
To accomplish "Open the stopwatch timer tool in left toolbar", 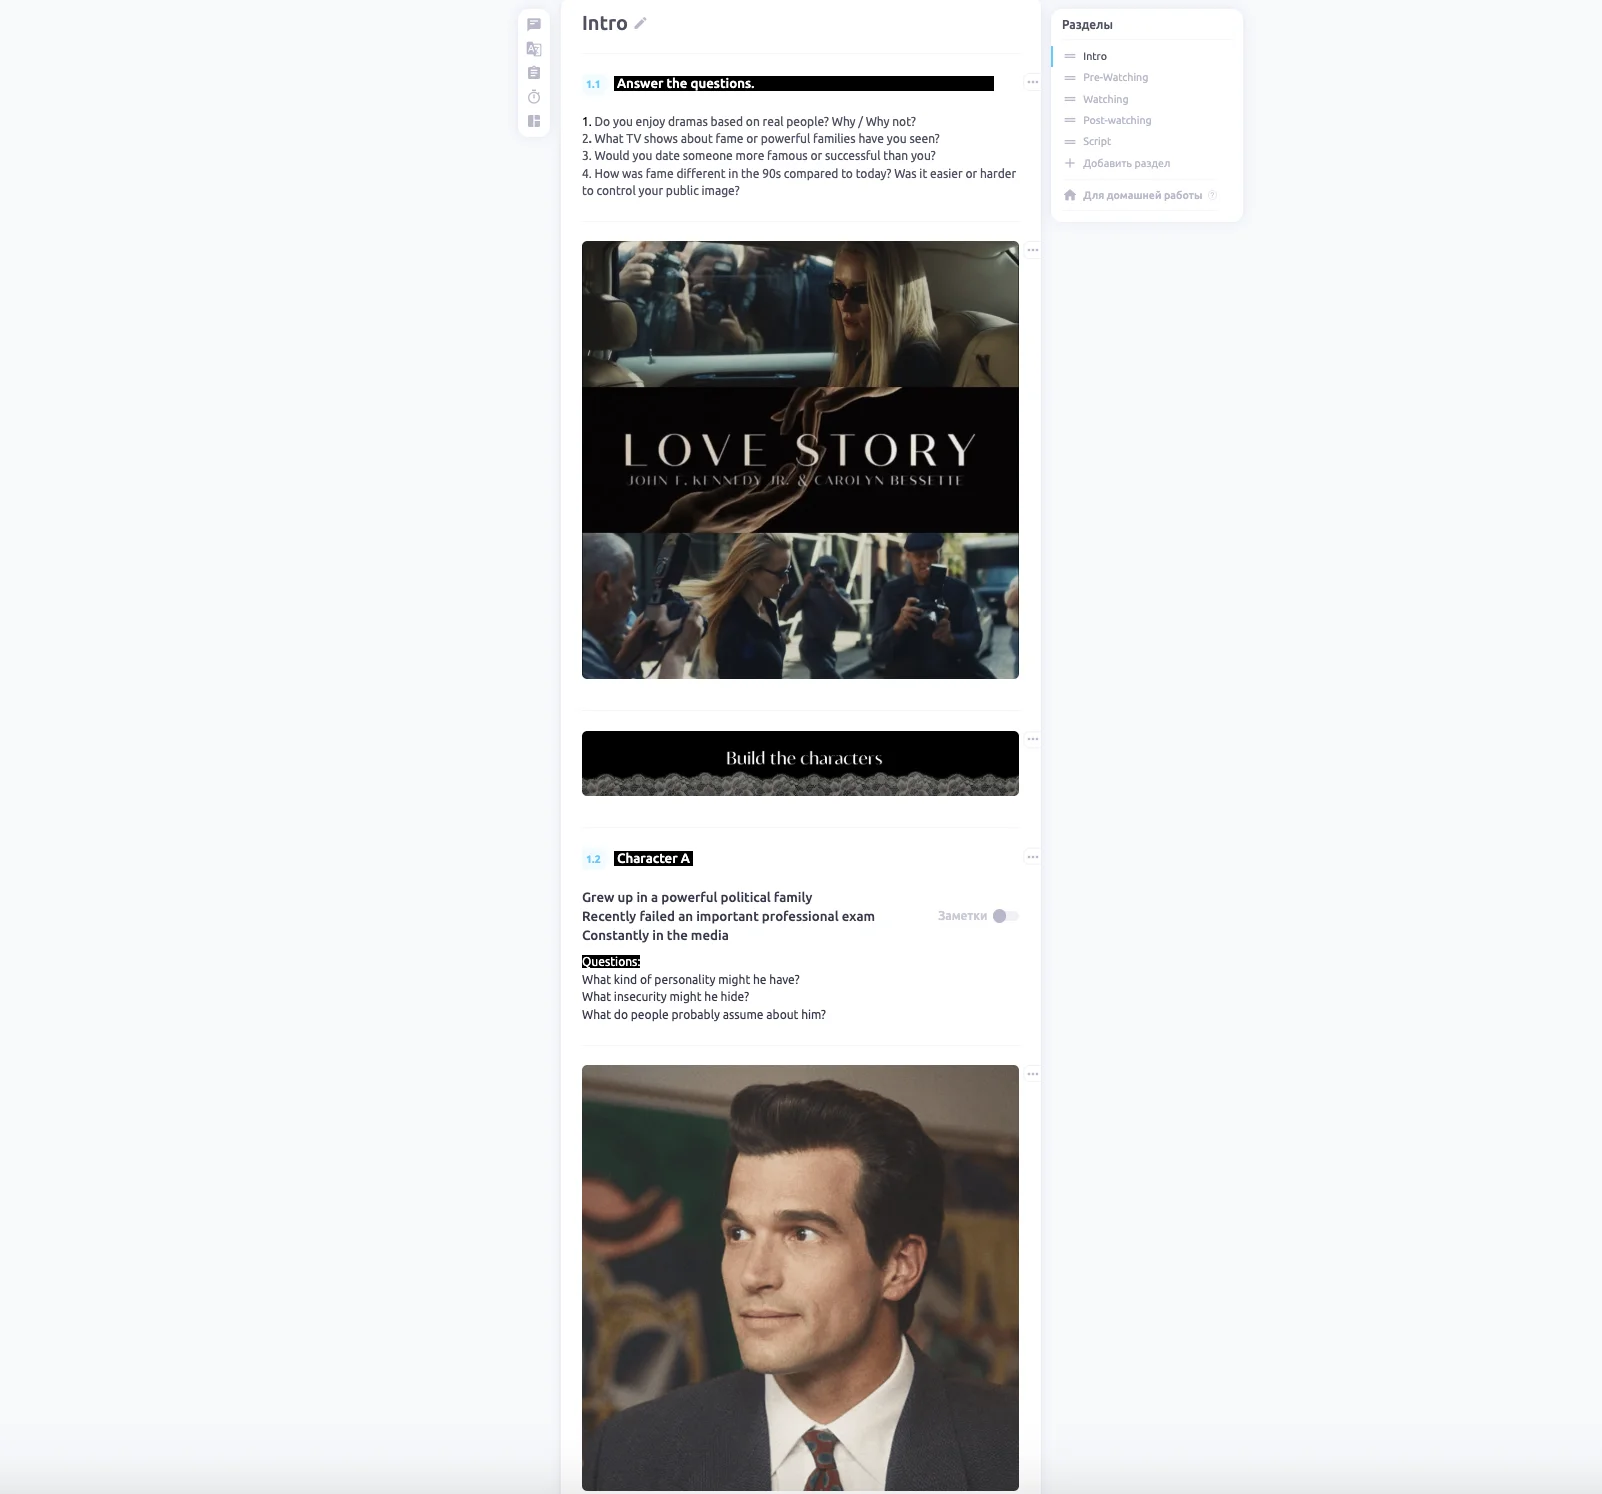I will click(x=534, y=97).
